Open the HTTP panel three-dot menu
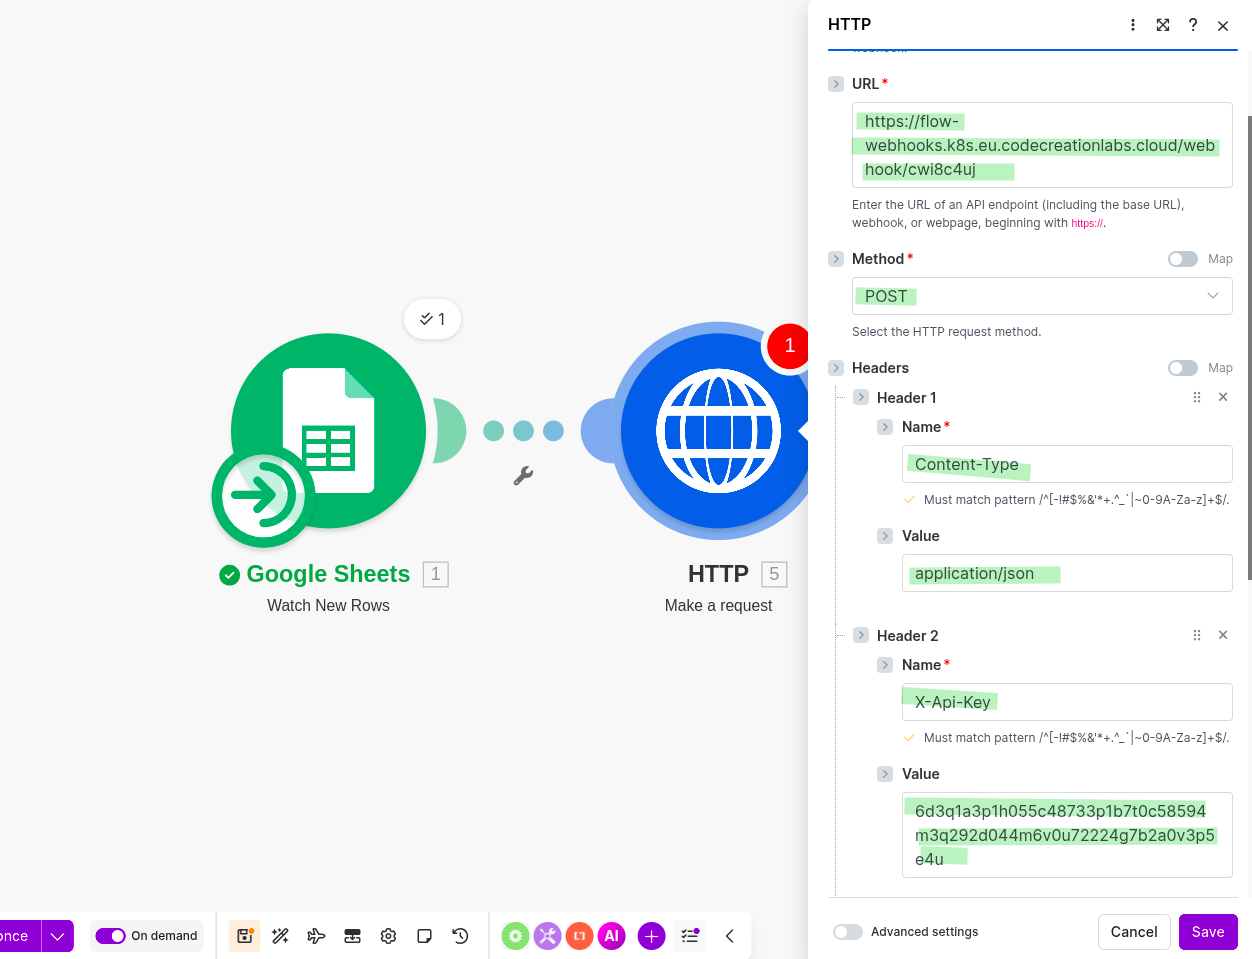 coord(1132,25)
